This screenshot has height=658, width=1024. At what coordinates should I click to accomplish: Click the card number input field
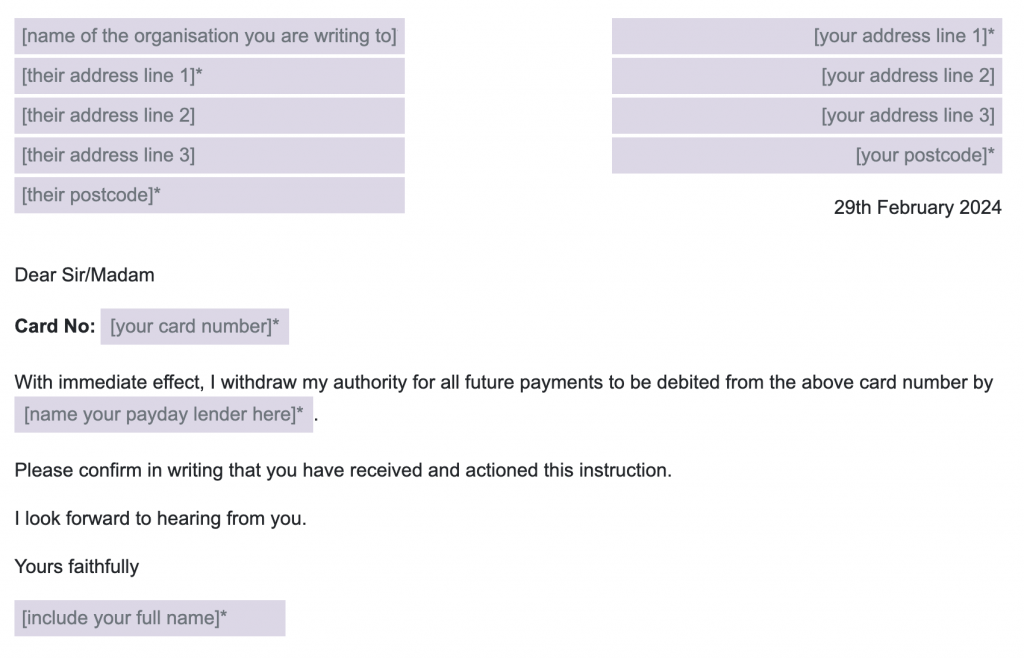coord(195,326)
